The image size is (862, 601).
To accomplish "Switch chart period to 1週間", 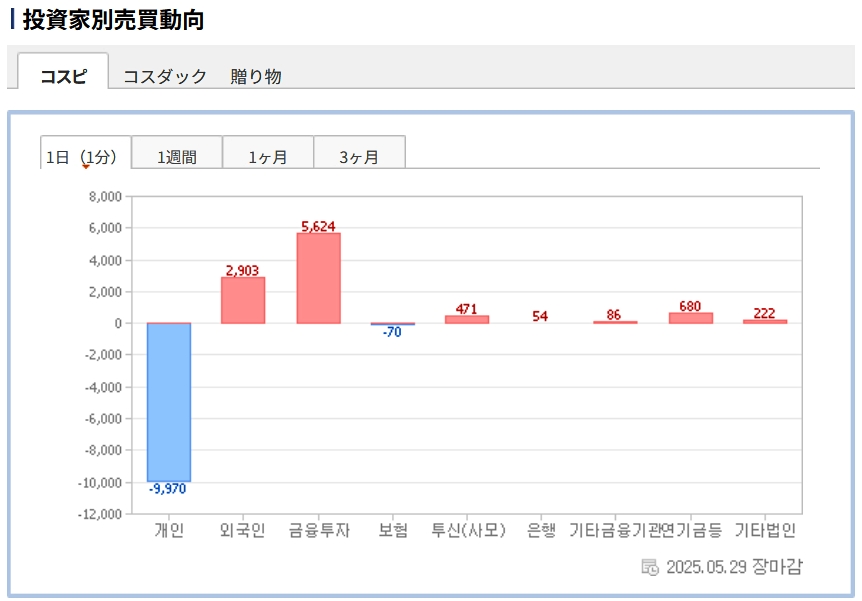I will coord(177,156).
